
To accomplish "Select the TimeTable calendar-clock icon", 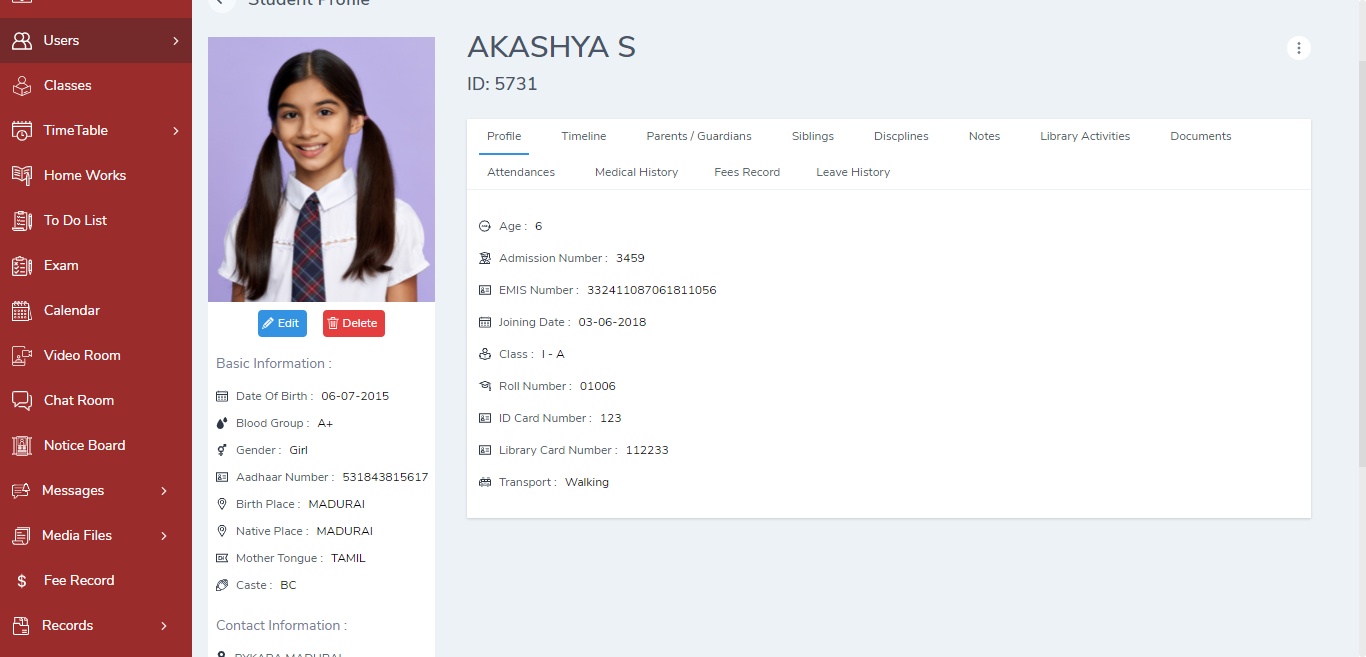I will [22, 131].
